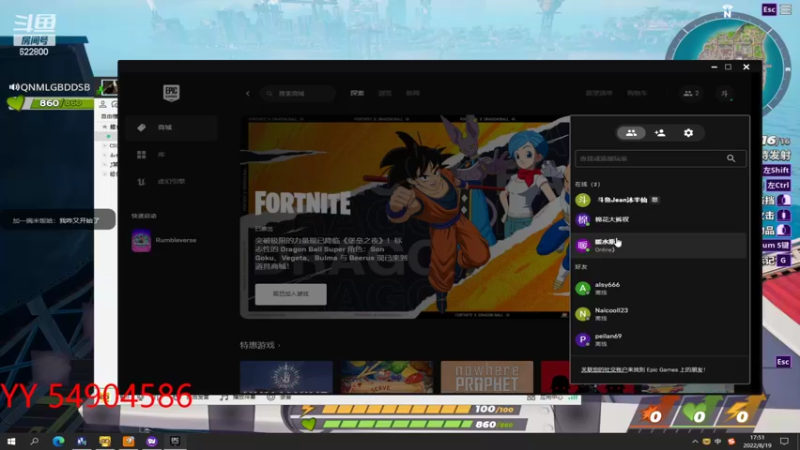Open friend alsy666 entry

pos(660,288)
